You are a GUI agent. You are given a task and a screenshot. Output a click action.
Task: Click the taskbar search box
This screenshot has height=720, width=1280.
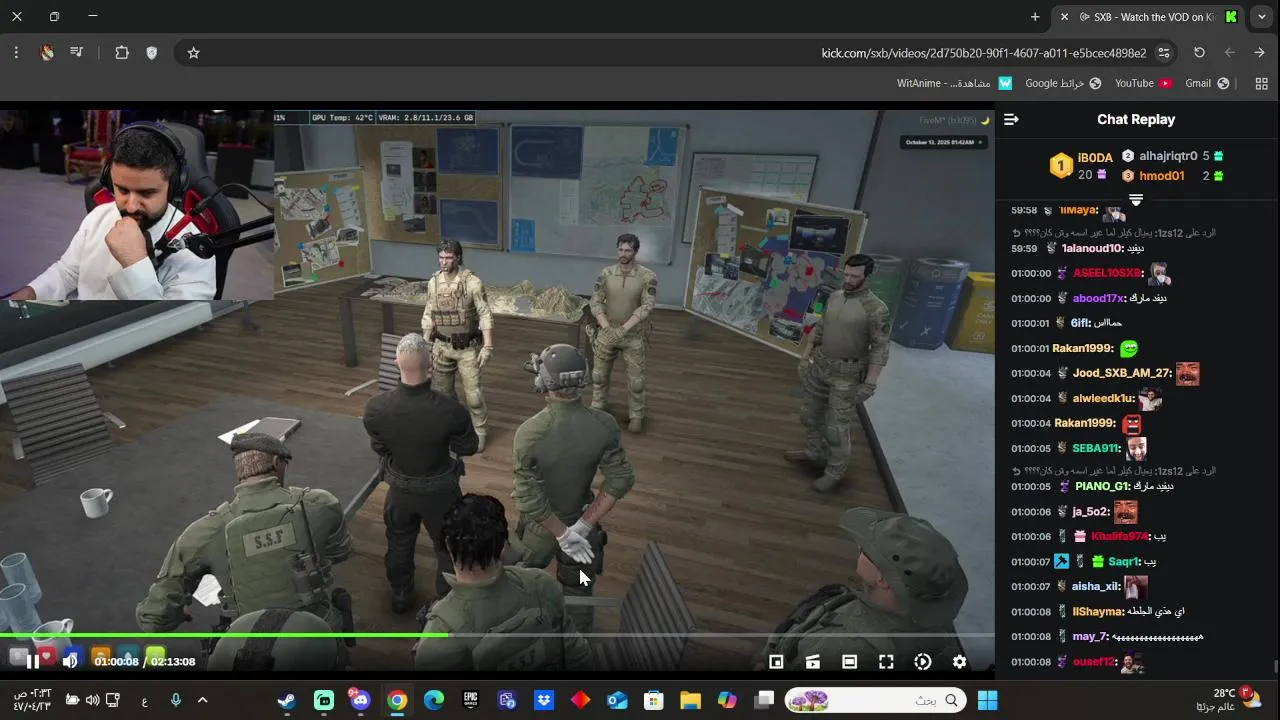(x=876, y=700)
